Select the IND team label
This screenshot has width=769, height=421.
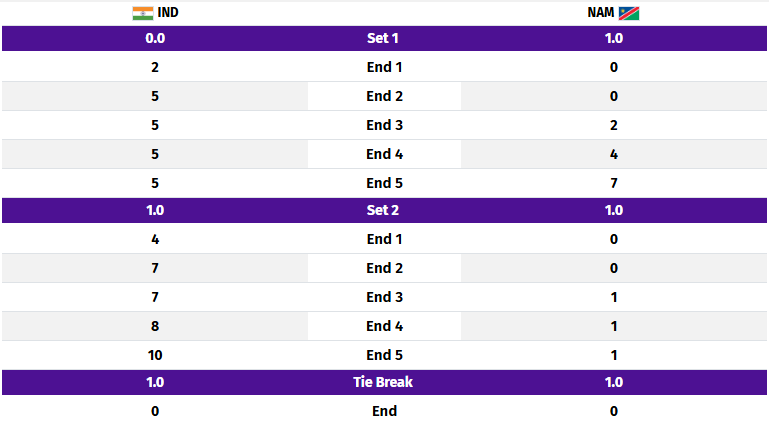(168, 13)
